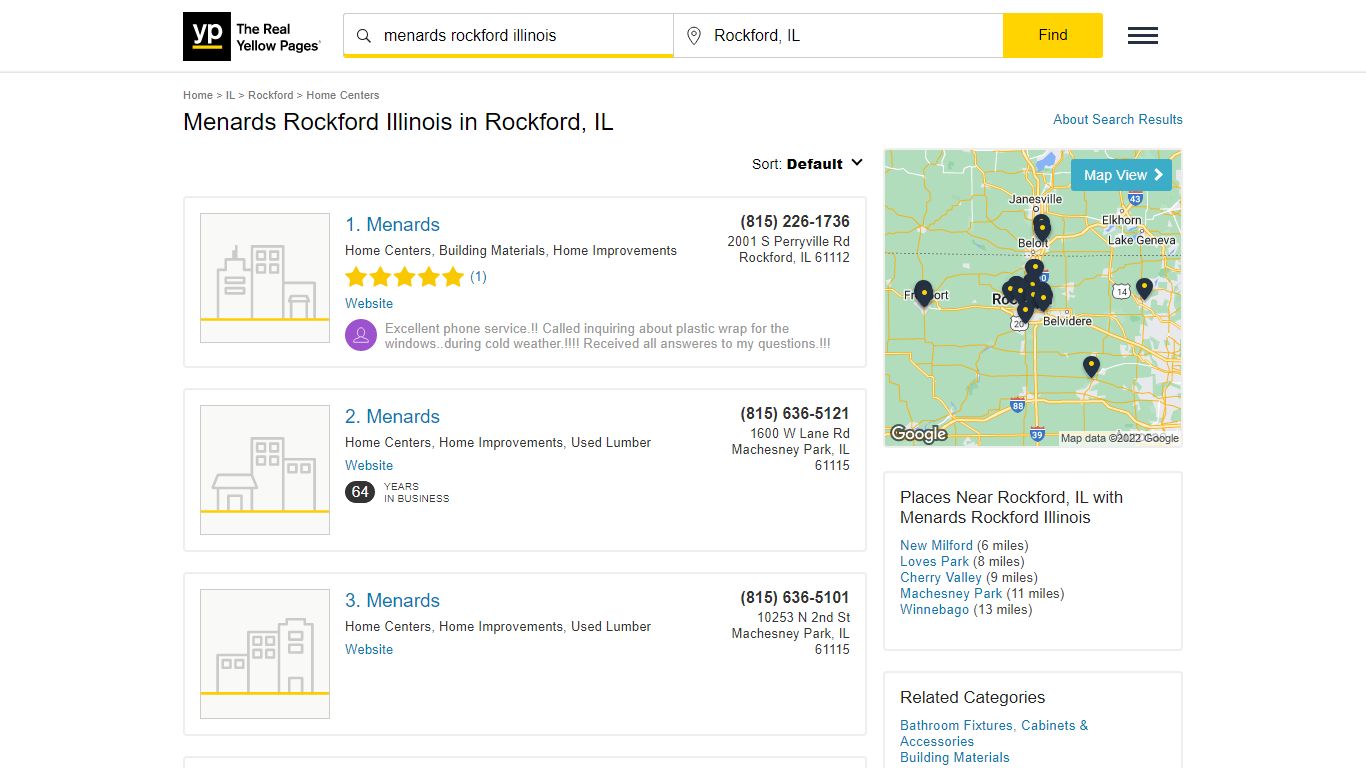Viewport: 1366px width, 768px height.
Task: Click the Rockford, IL location field
Action: (x=838, y=35)
